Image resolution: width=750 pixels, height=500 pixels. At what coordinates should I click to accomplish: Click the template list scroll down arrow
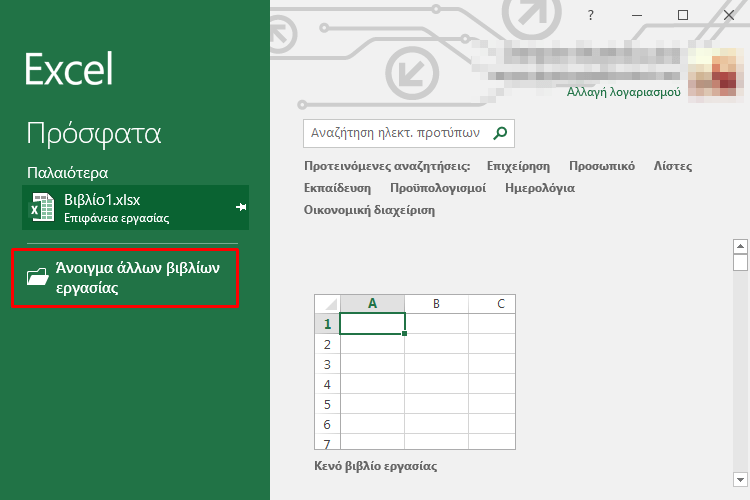click(740, 479)
